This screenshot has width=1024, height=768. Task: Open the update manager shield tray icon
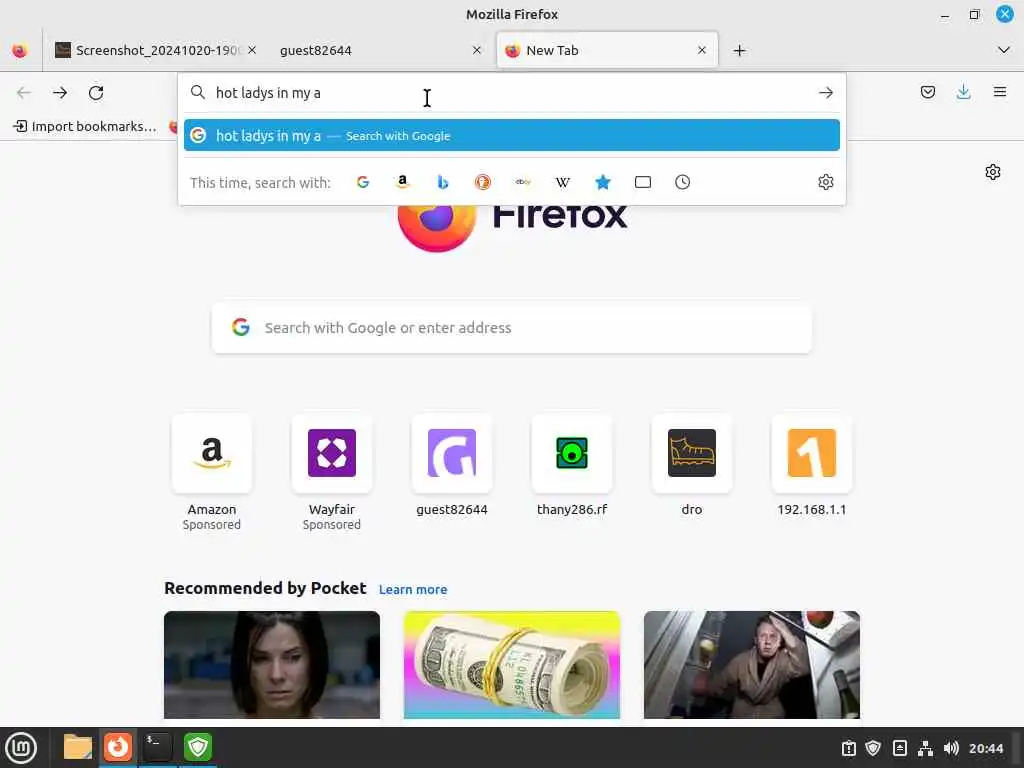click(x=873, y=748)
